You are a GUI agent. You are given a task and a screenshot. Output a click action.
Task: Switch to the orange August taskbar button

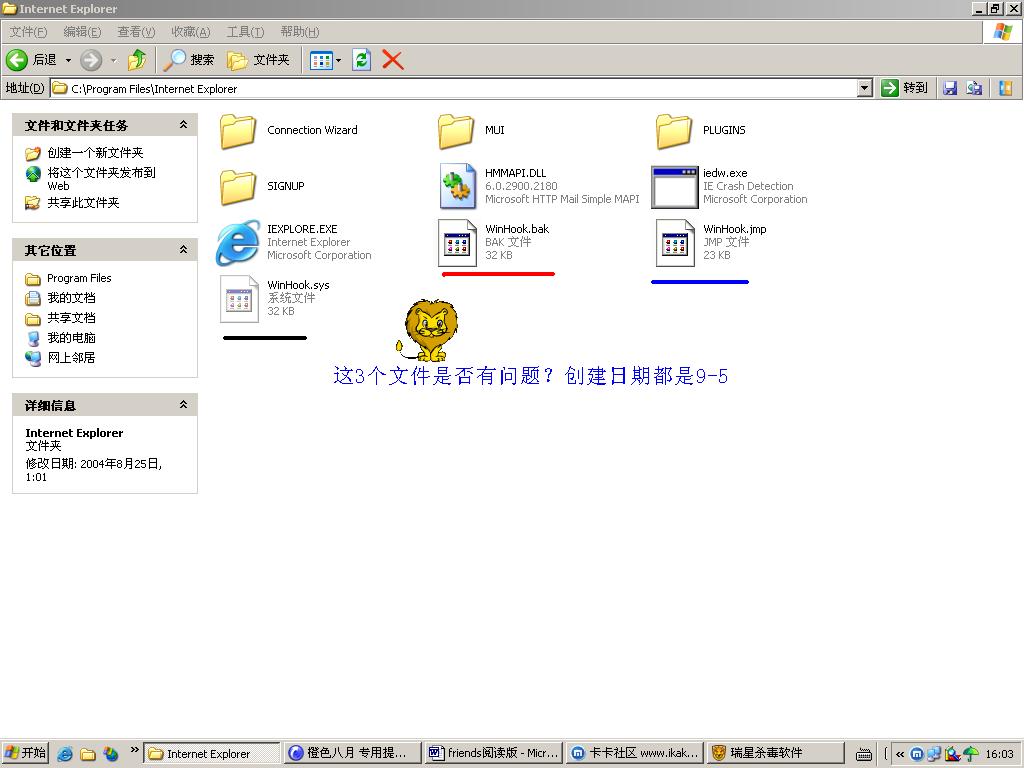[352, 754]
